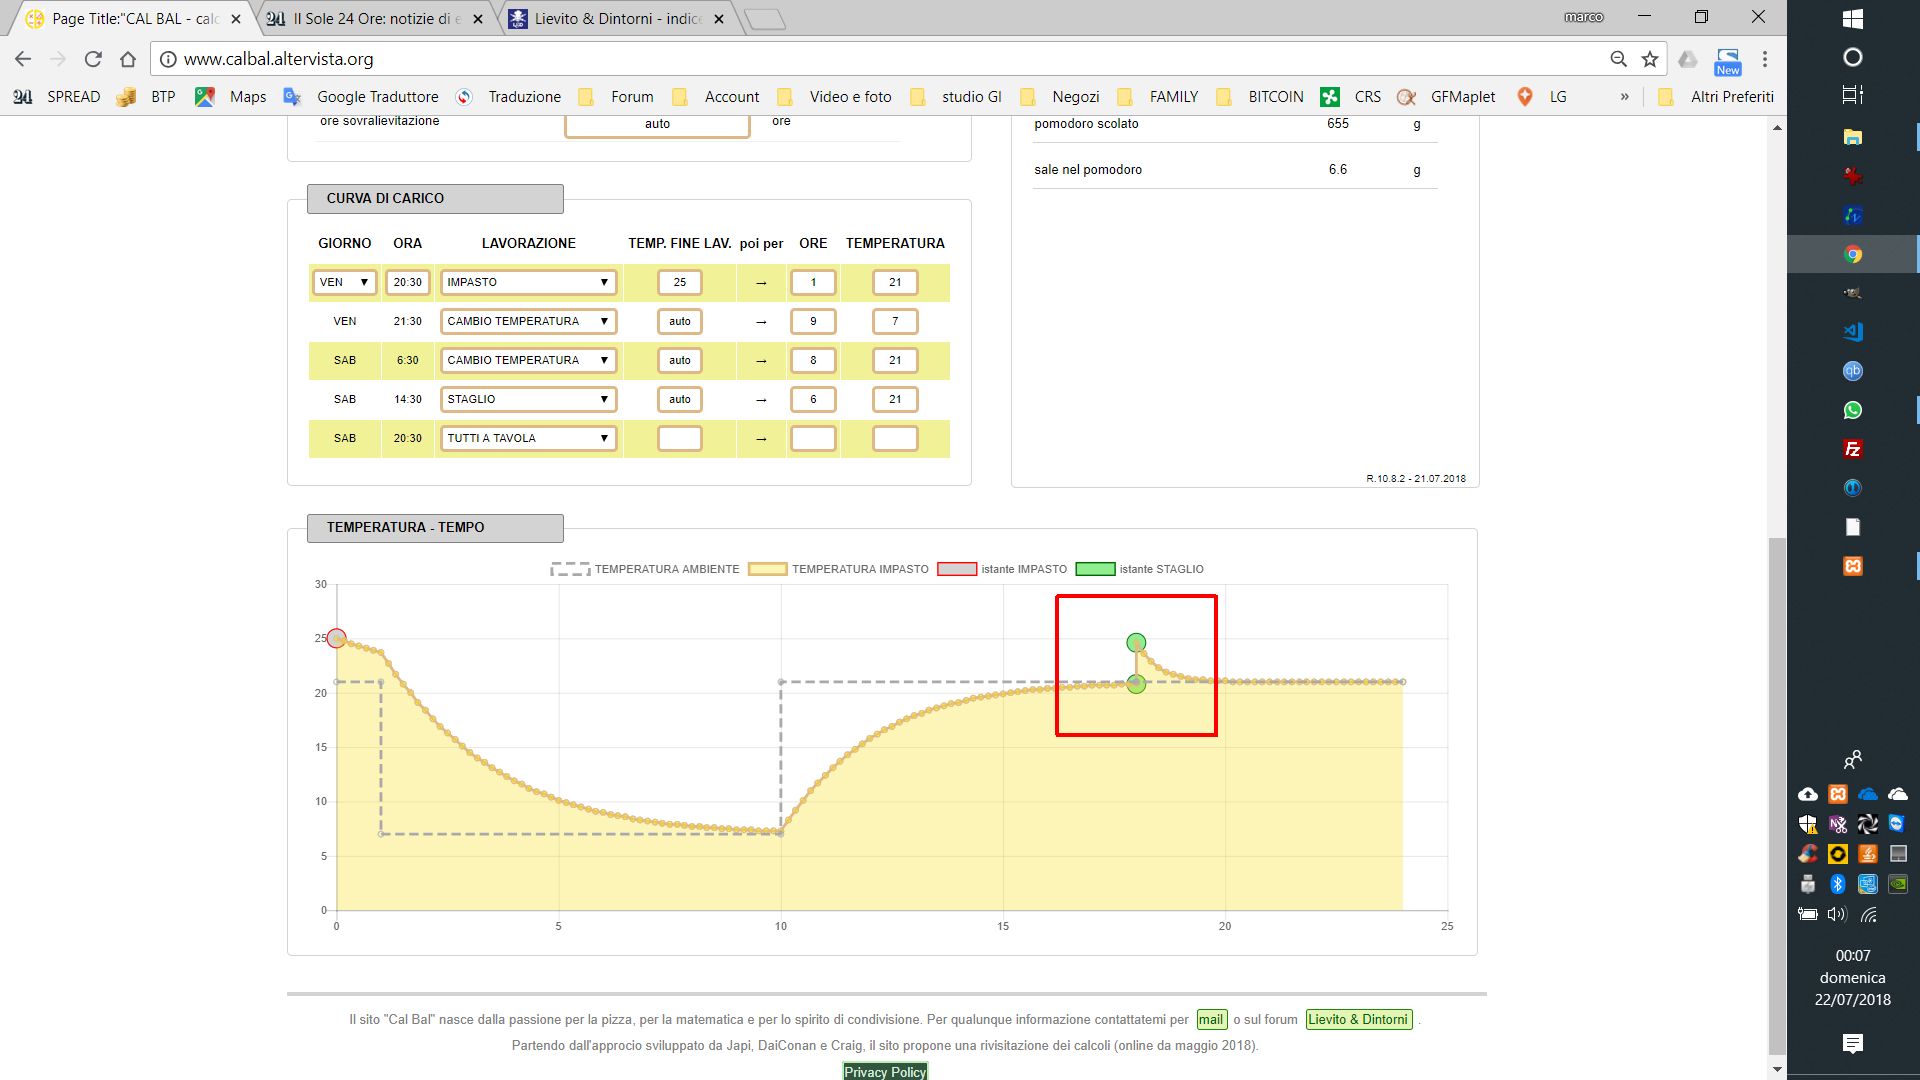Click the 20:30 start time field

pyautogui.click(x=408, y=282)
